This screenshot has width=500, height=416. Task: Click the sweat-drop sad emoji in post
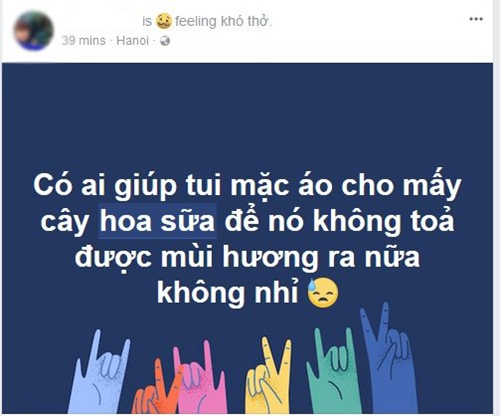[x=323, y=293]
